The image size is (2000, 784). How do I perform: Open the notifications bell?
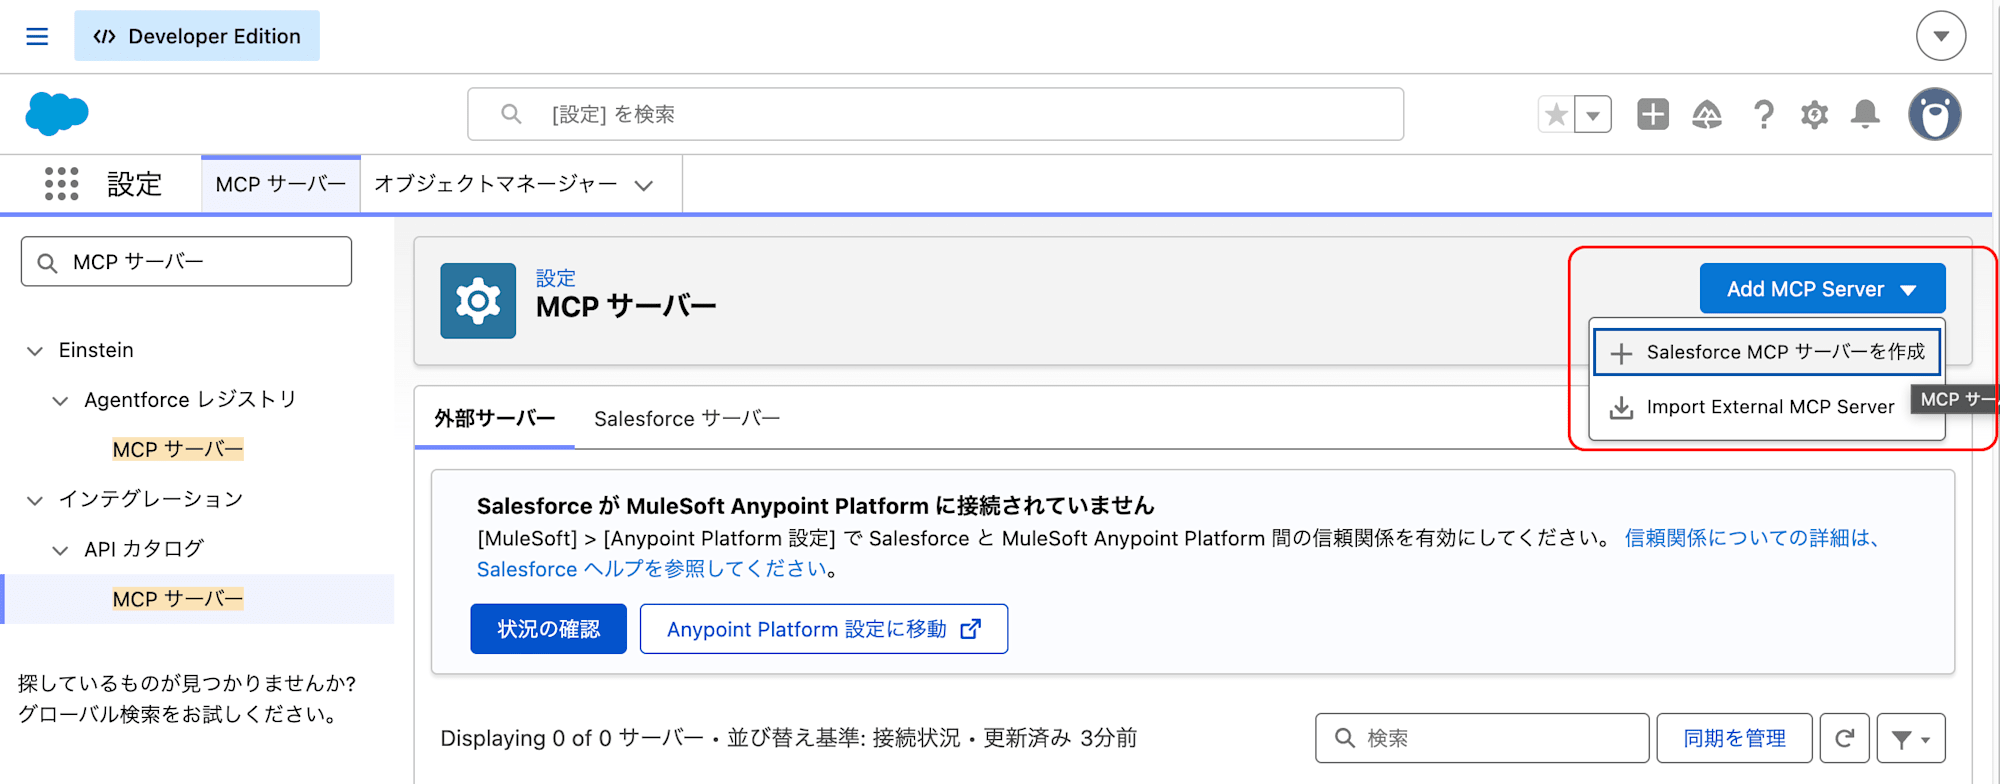click(x=1865, y=114)
